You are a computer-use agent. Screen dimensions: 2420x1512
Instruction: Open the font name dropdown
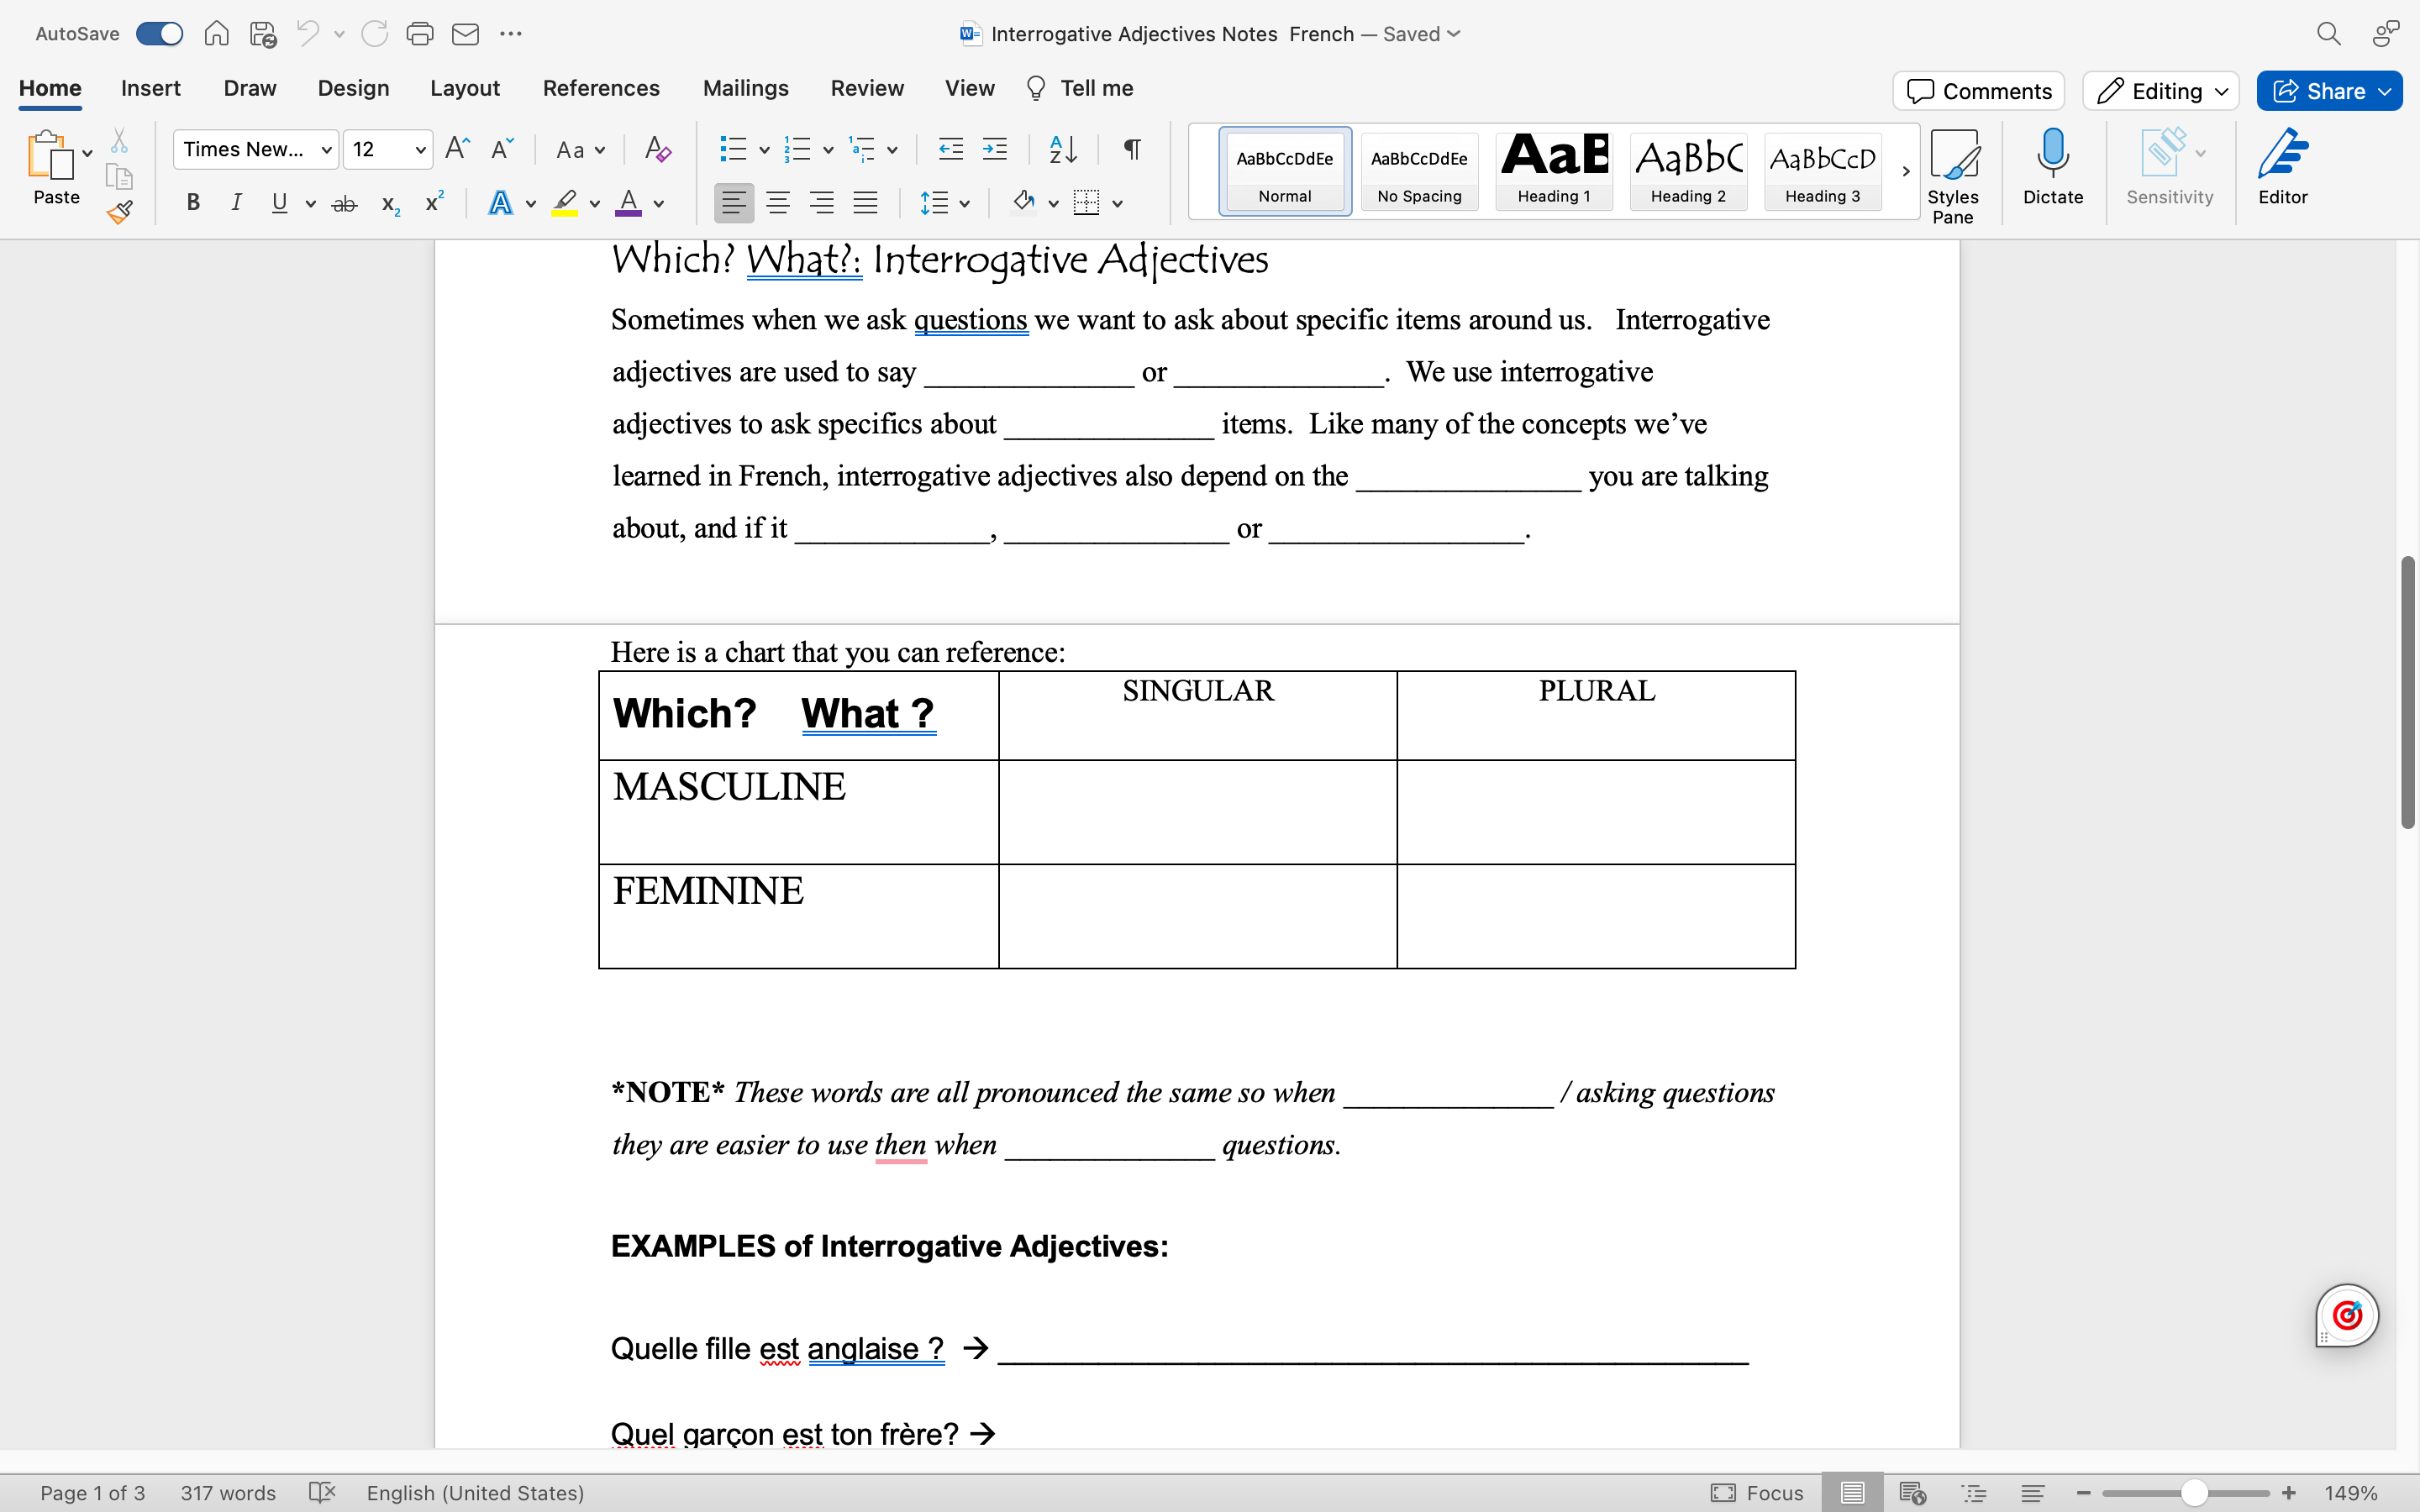[326, 150]
